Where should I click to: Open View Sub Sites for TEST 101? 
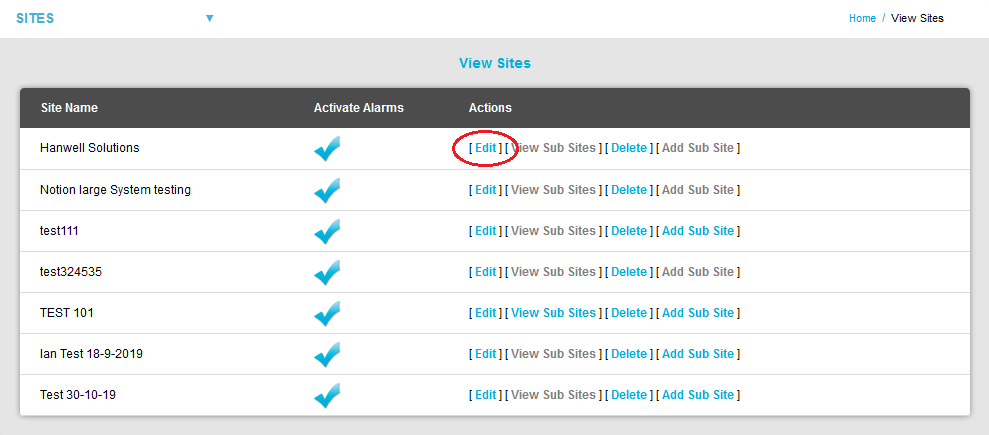point(553,313)
